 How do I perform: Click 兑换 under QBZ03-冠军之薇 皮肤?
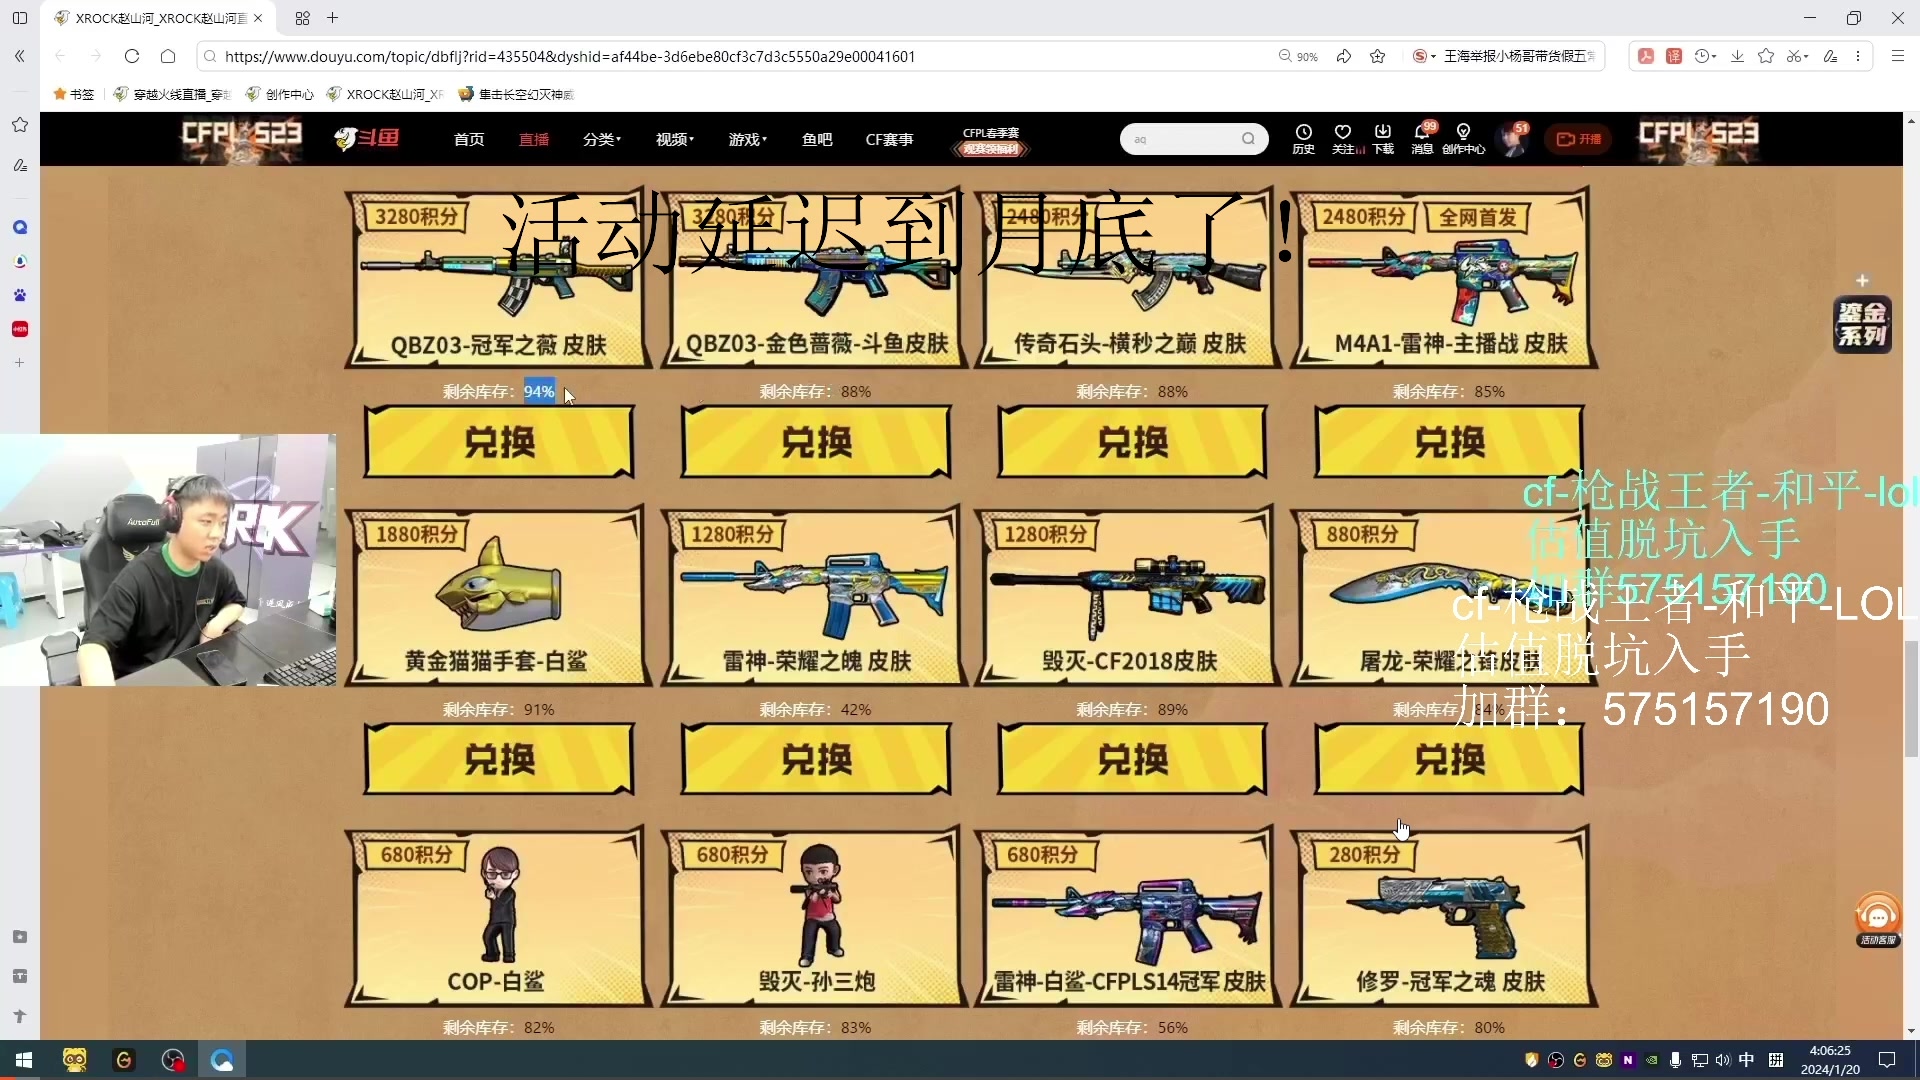coord(499,442)
